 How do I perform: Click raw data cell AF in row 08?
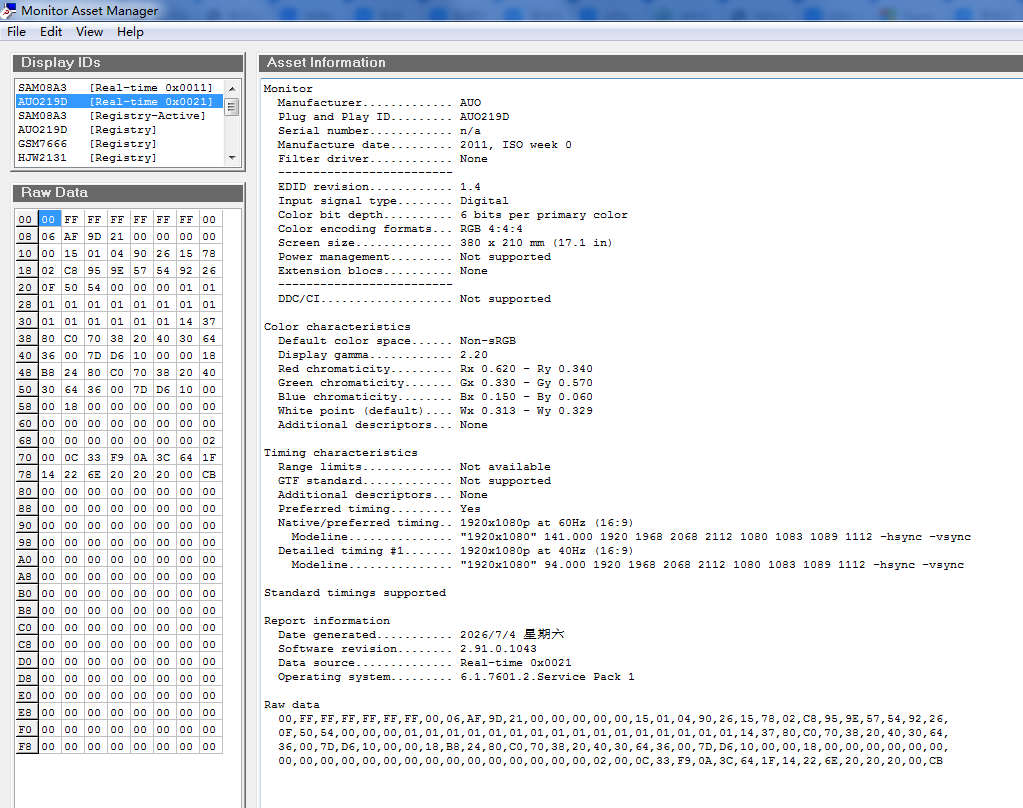tap(71, 236)
